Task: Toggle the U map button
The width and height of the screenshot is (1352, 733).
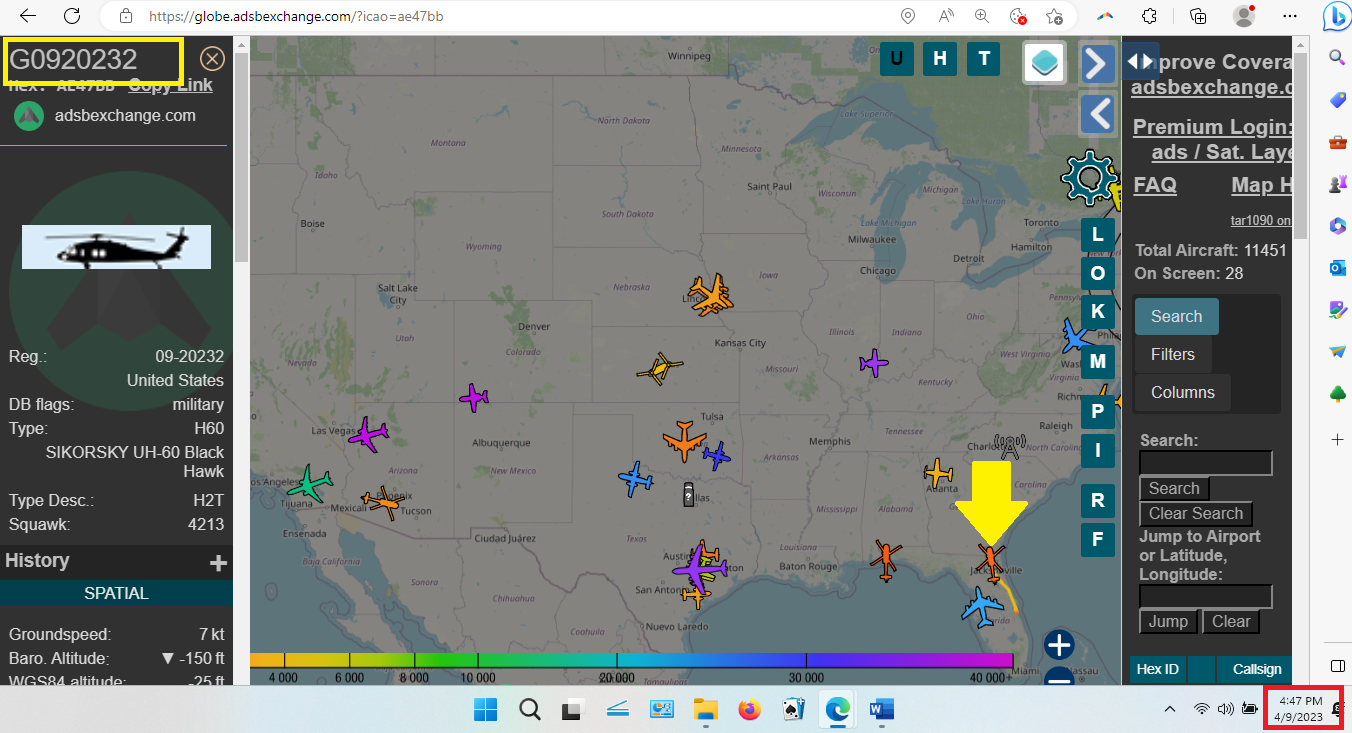Action: click(x=896, y=59)
